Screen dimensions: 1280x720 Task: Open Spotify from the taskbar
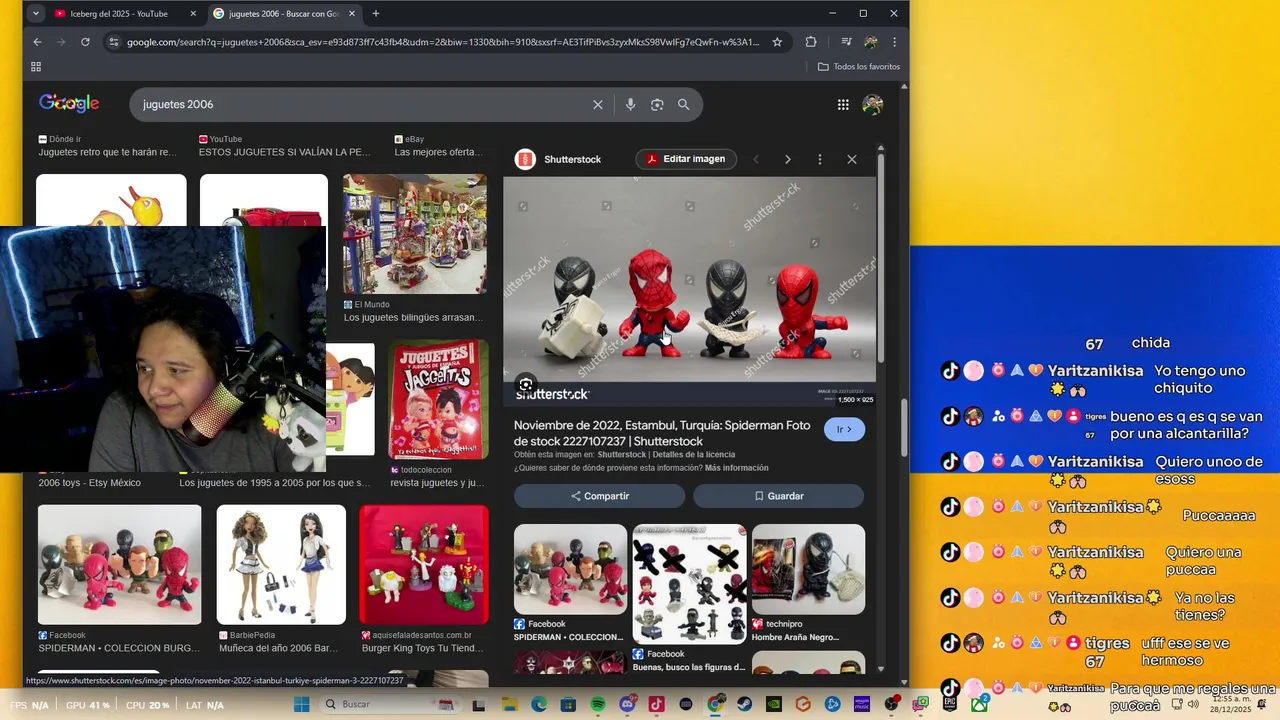598,704
